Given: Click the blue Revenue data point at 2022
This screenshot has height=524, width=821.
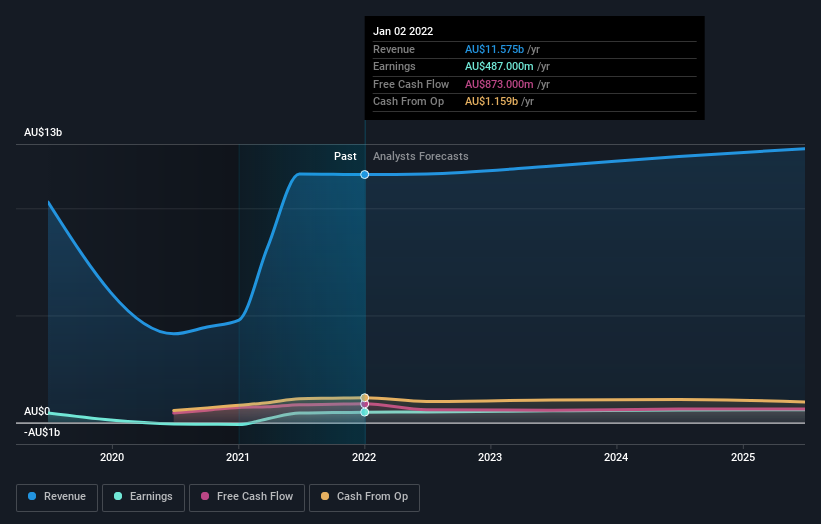Looking at the screenshot, I should click(364, 174).
